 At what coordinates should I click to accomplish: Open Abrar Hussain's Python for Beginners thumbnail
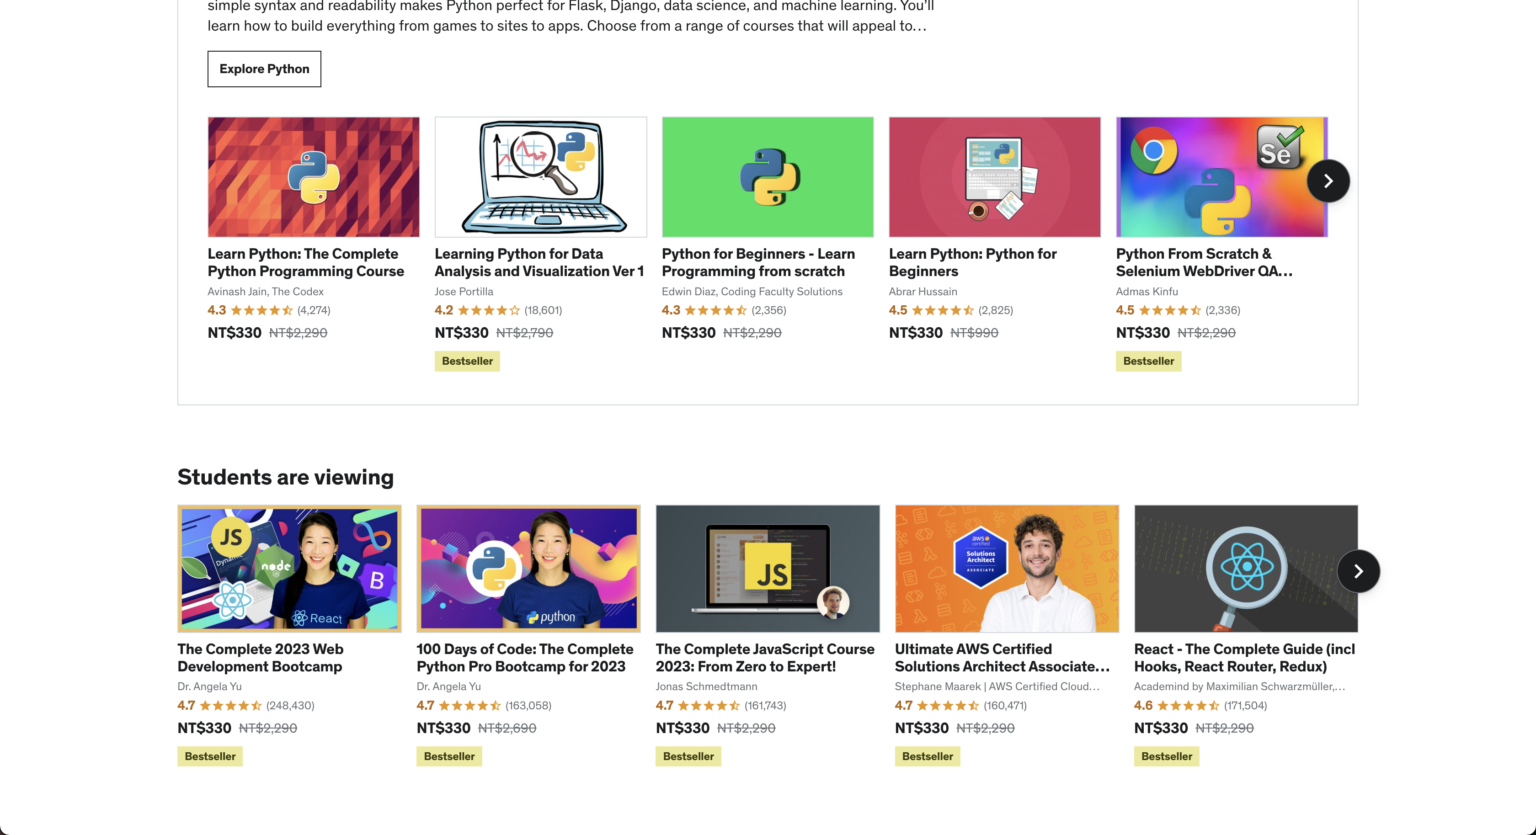994,177
